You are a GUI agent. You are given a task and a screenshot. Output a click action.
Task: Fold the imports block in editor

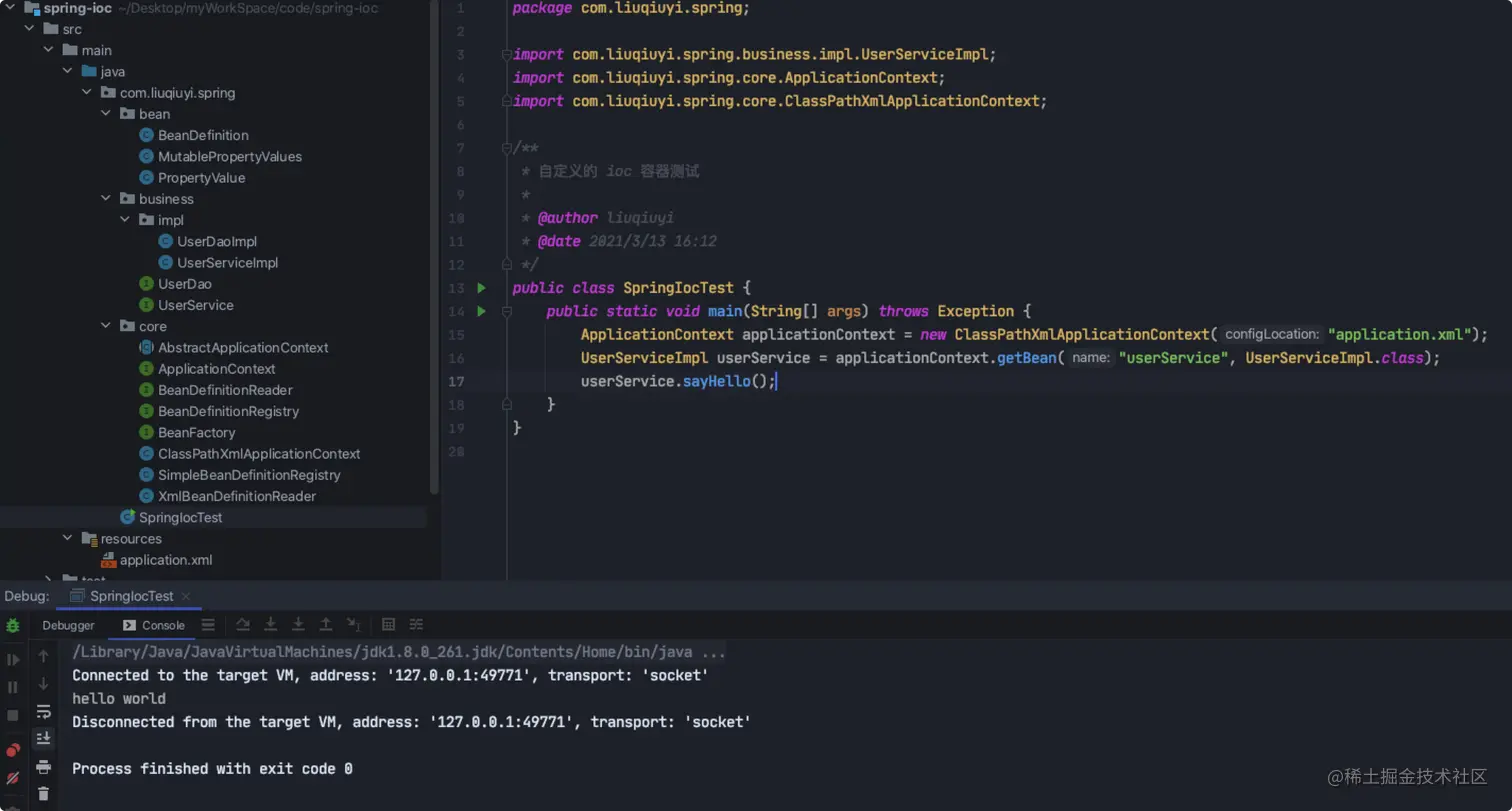pyautogui.click(x=507, y=55)
